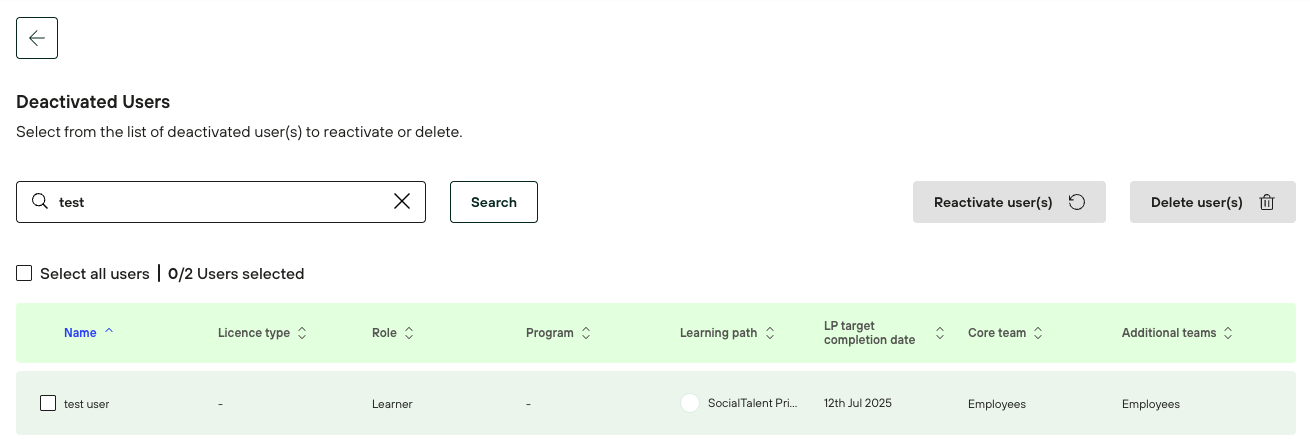Sort by the Role column arrows
This screenshot has width=1310, height=439.
pyautogui.click(x=409, y=333)
